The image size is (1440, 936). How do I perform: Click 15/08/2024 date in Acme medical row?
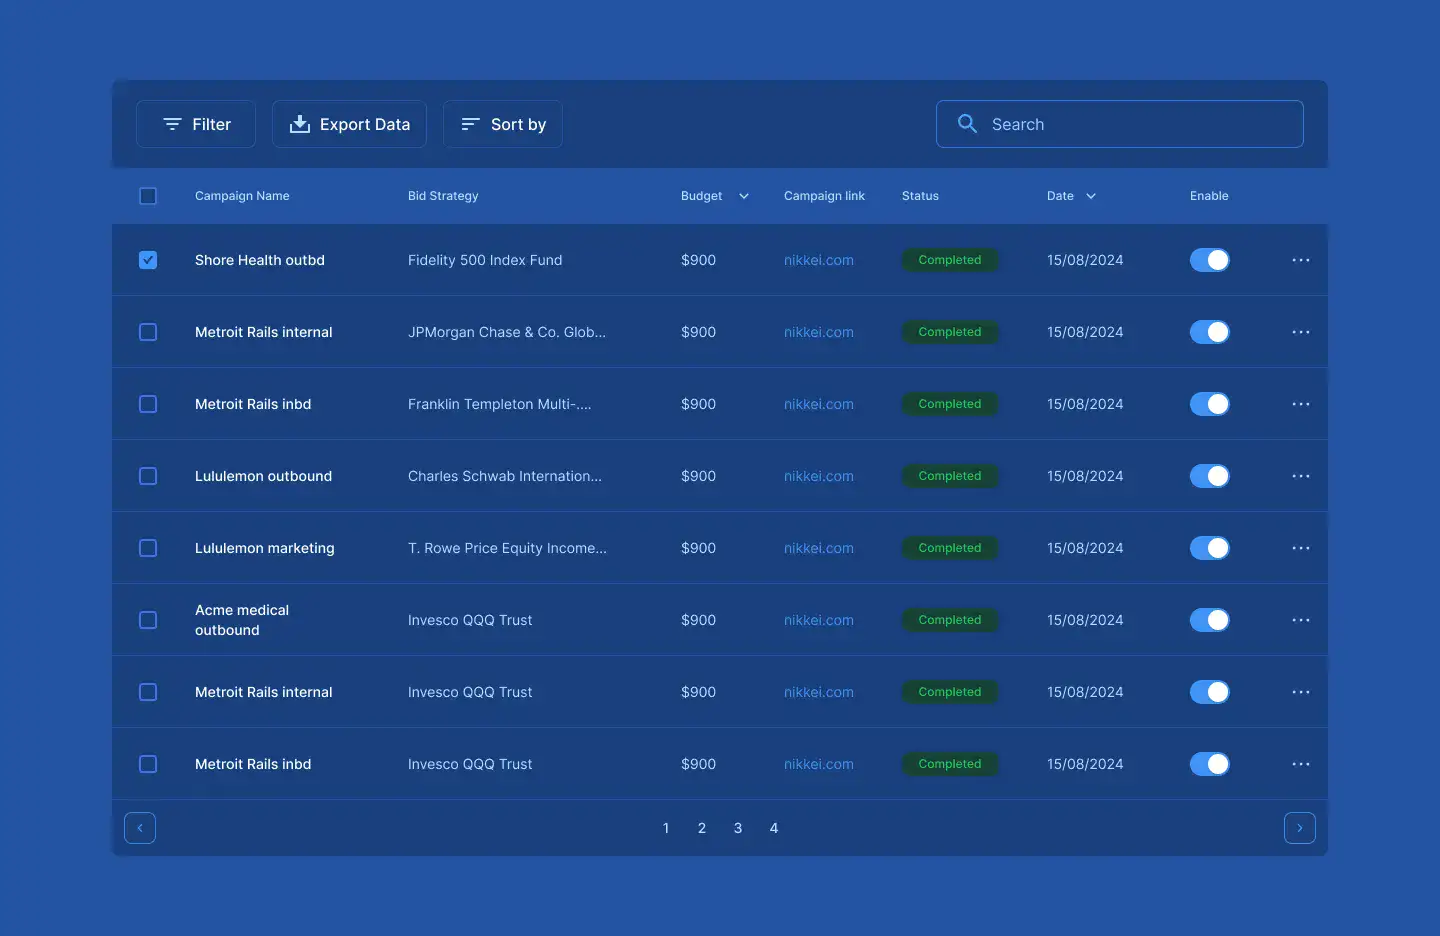(x=1085, y=620)
